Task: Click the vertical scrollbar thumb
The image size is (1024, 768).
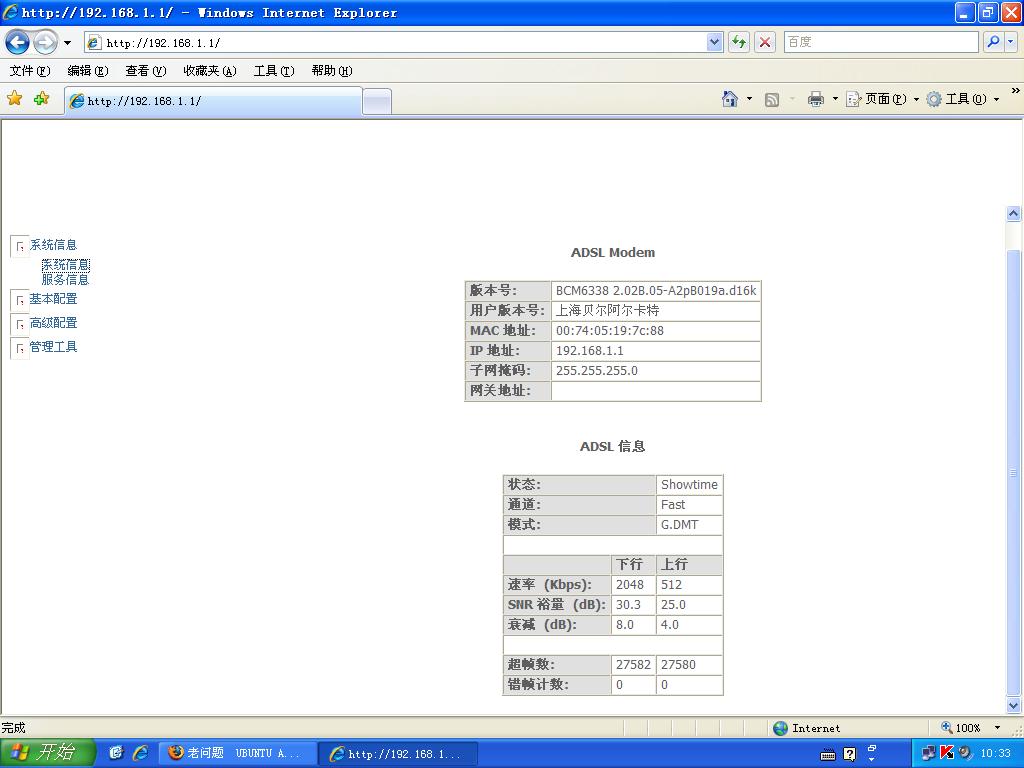Action: pyautogui.click(x=1014, y=472)
